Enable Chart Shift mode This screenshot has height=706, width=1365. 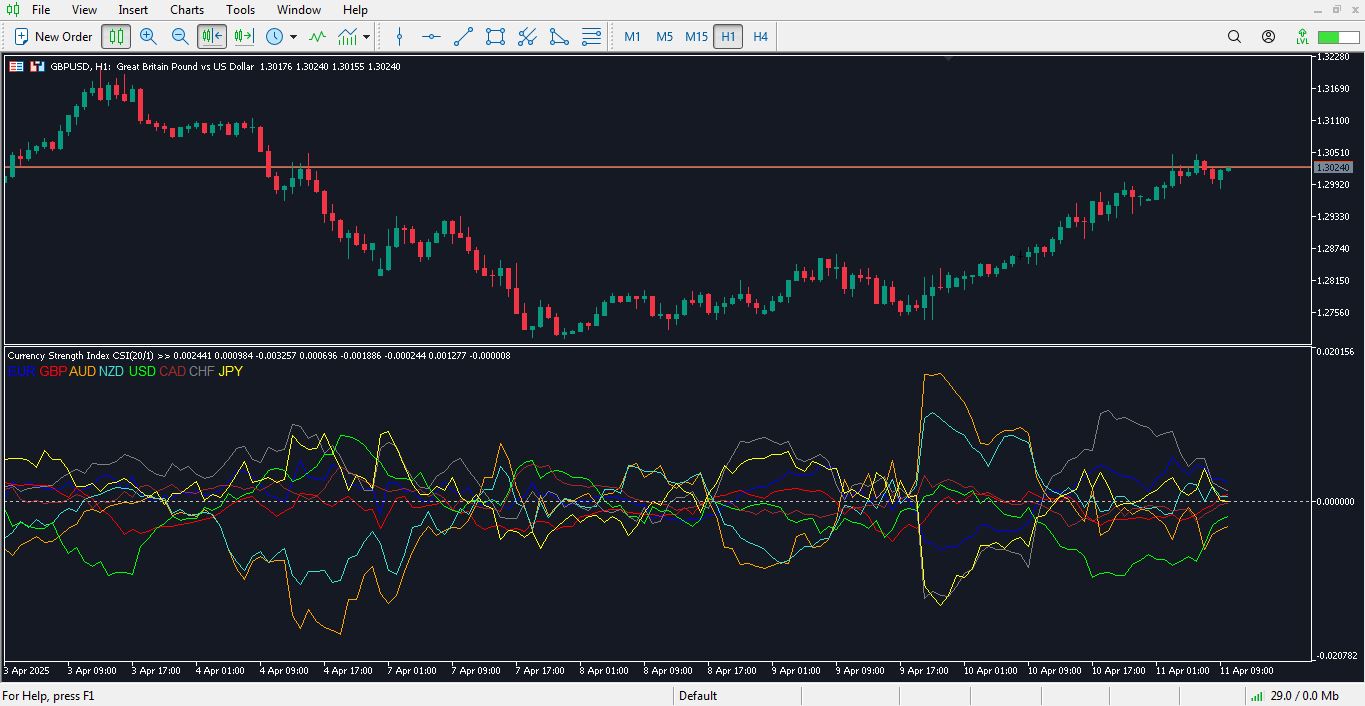(241, 36)
